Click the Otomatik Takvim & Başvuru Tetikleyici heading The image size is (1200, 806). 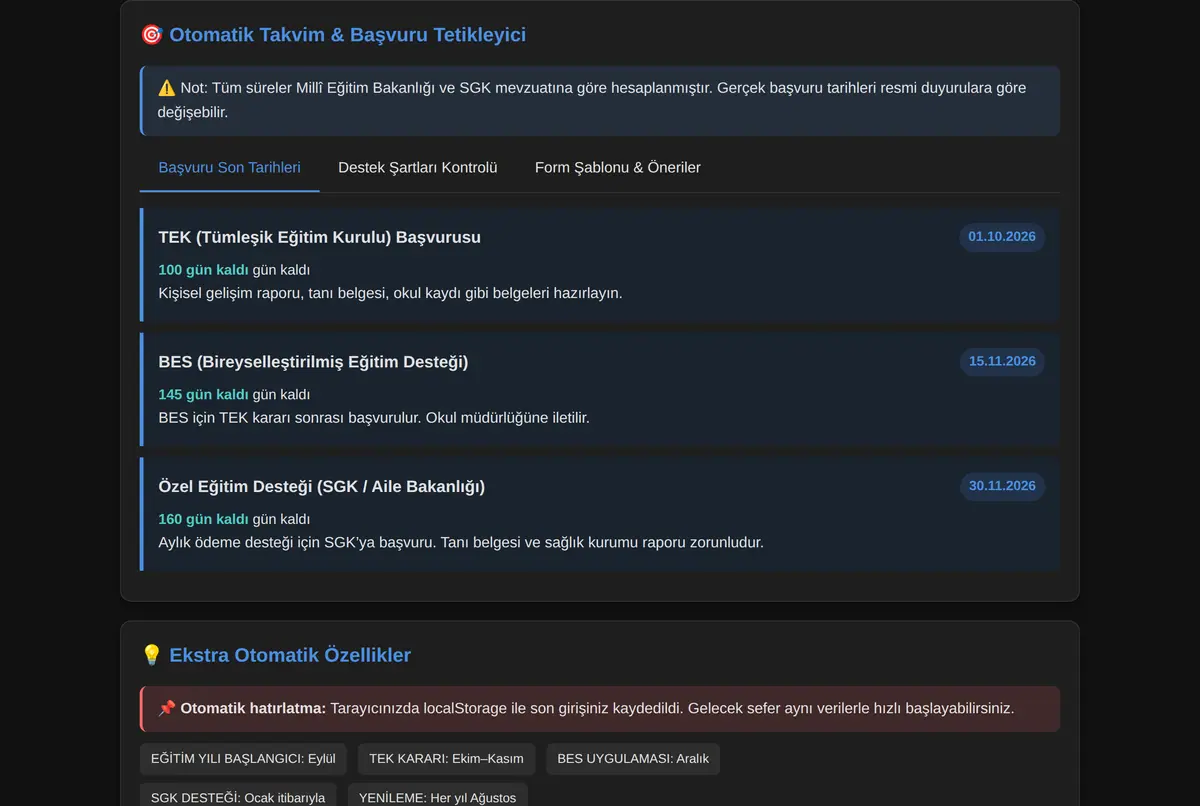coord(348,35)
